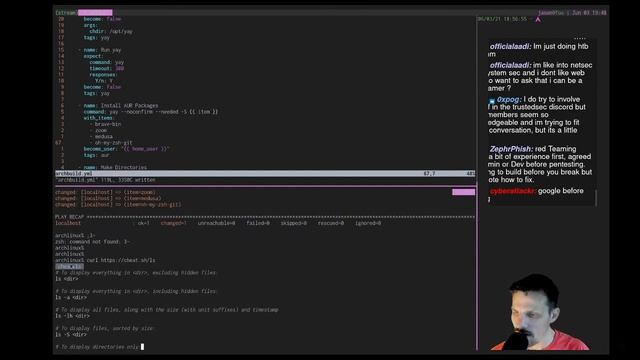Click username ZephrPhish in chat
The height and width of the screenshot is (360, 640).
coord(511,149)
